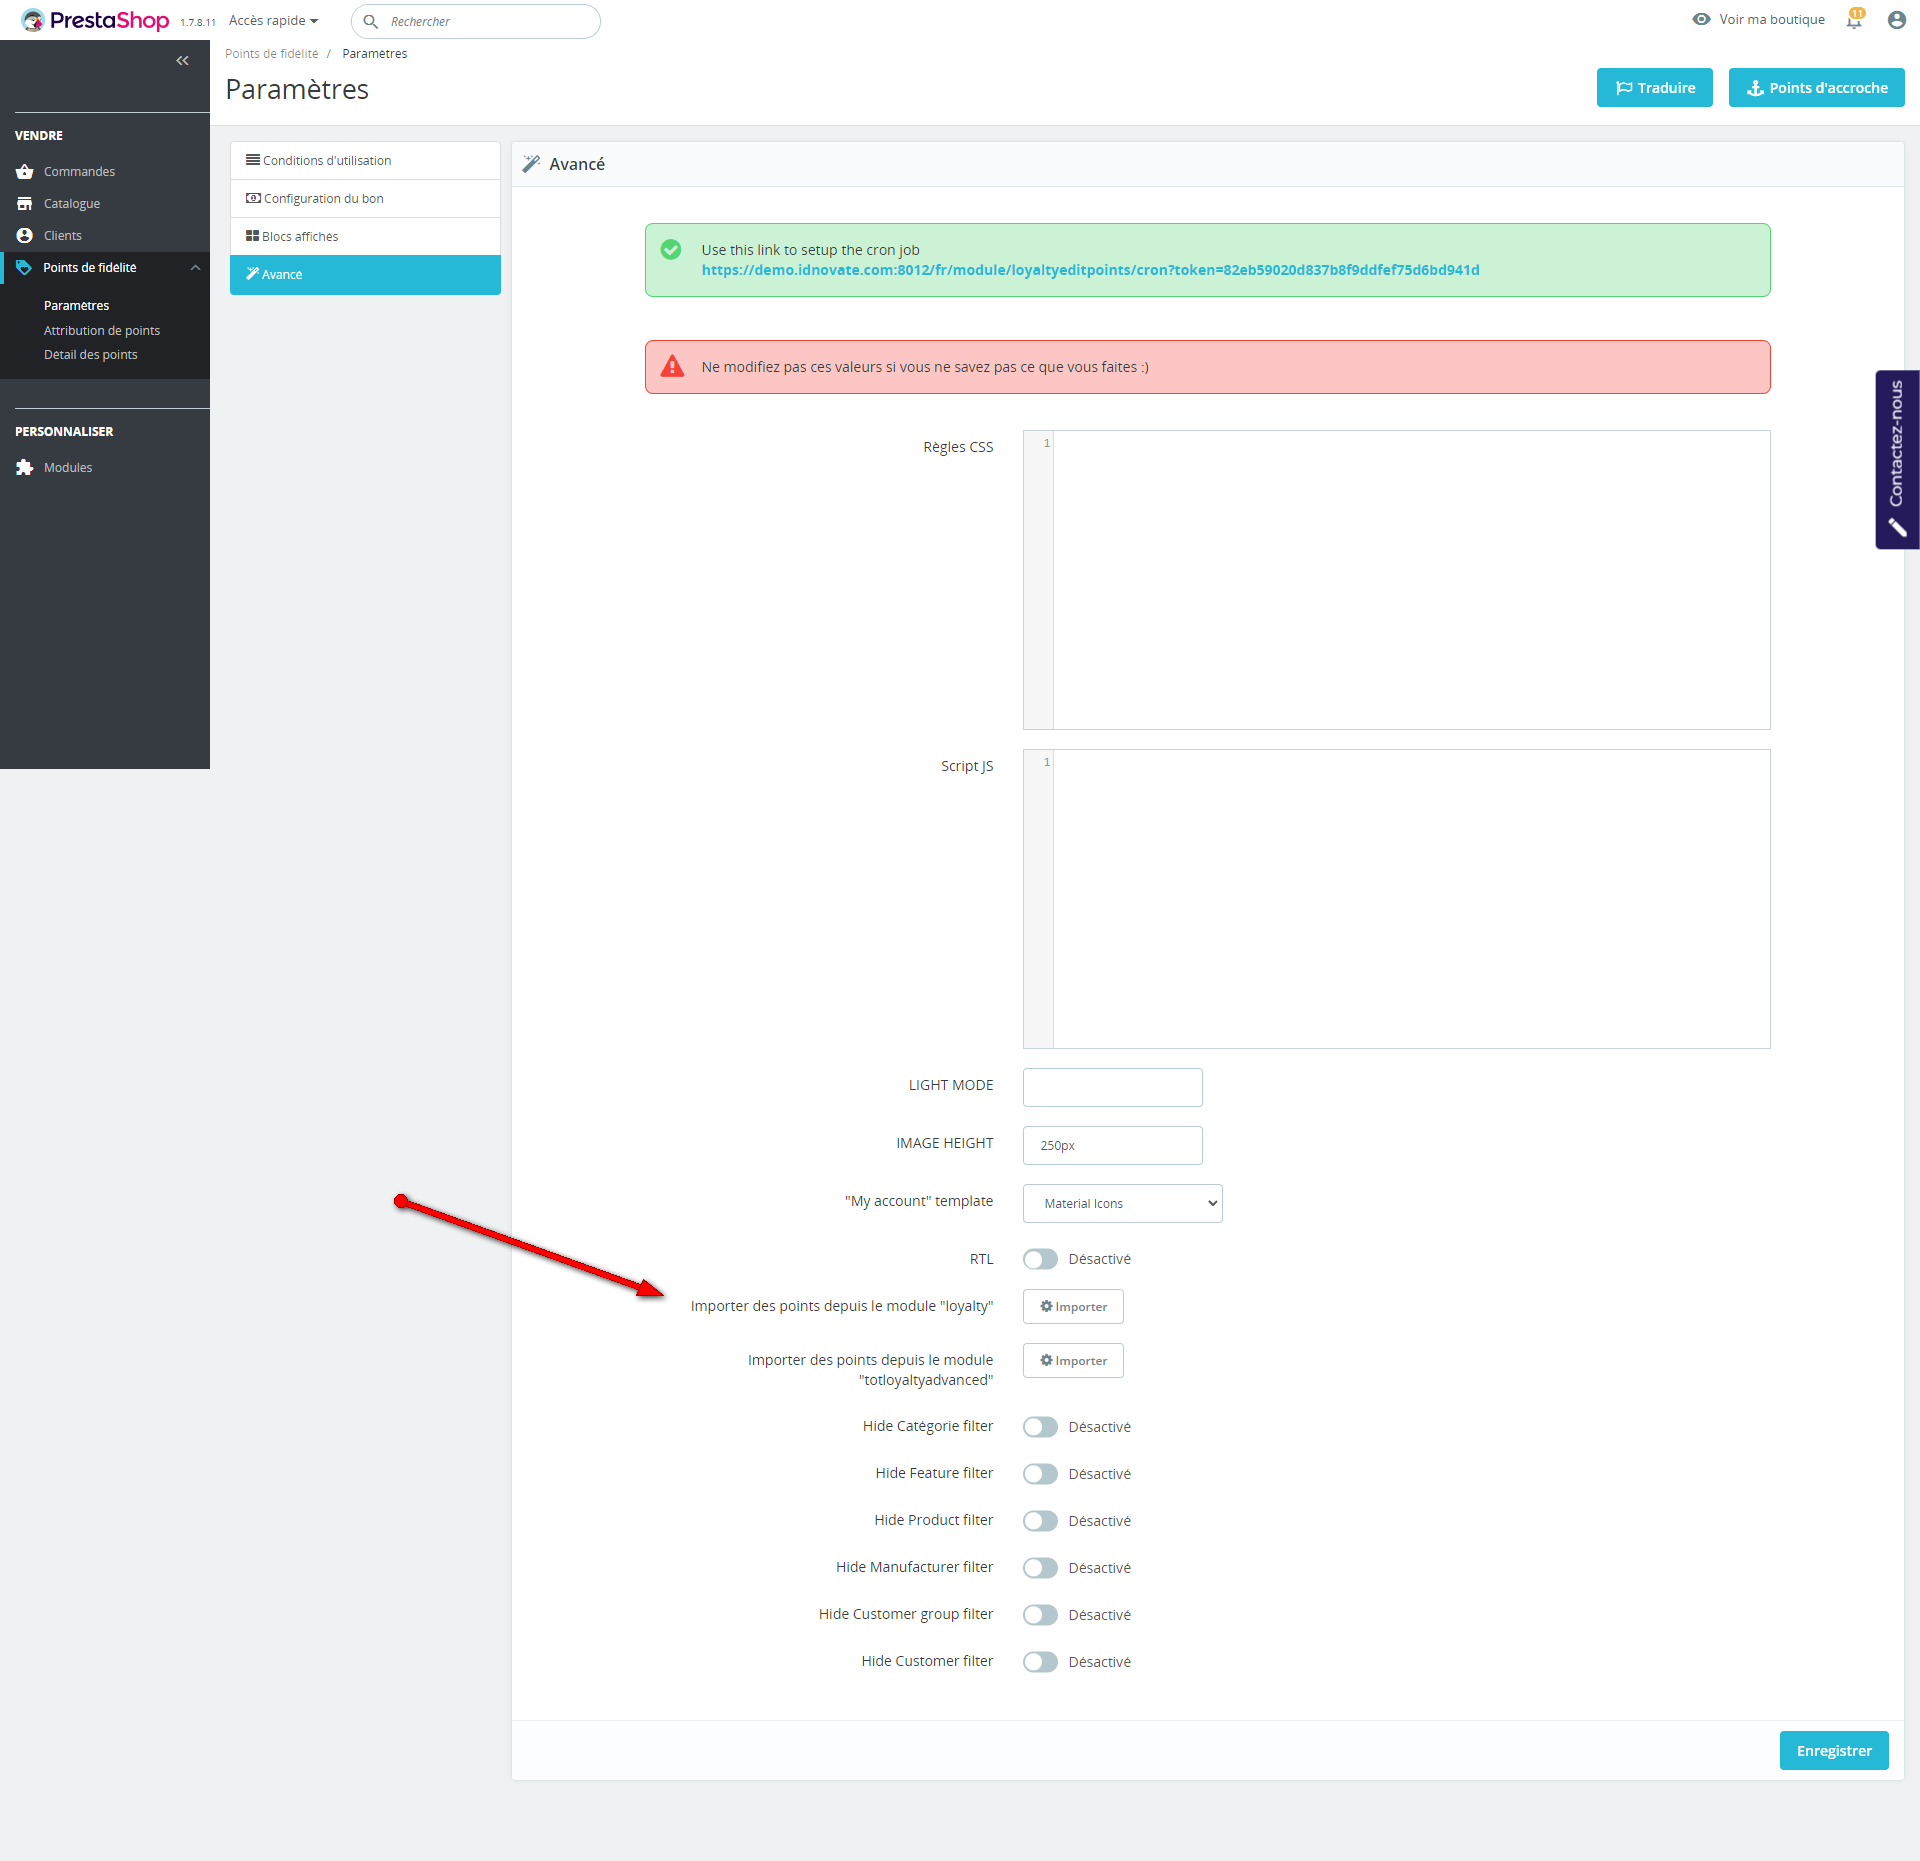Click the Commandes basket icon
The image size is (1920, 1861).
[25, 172]
